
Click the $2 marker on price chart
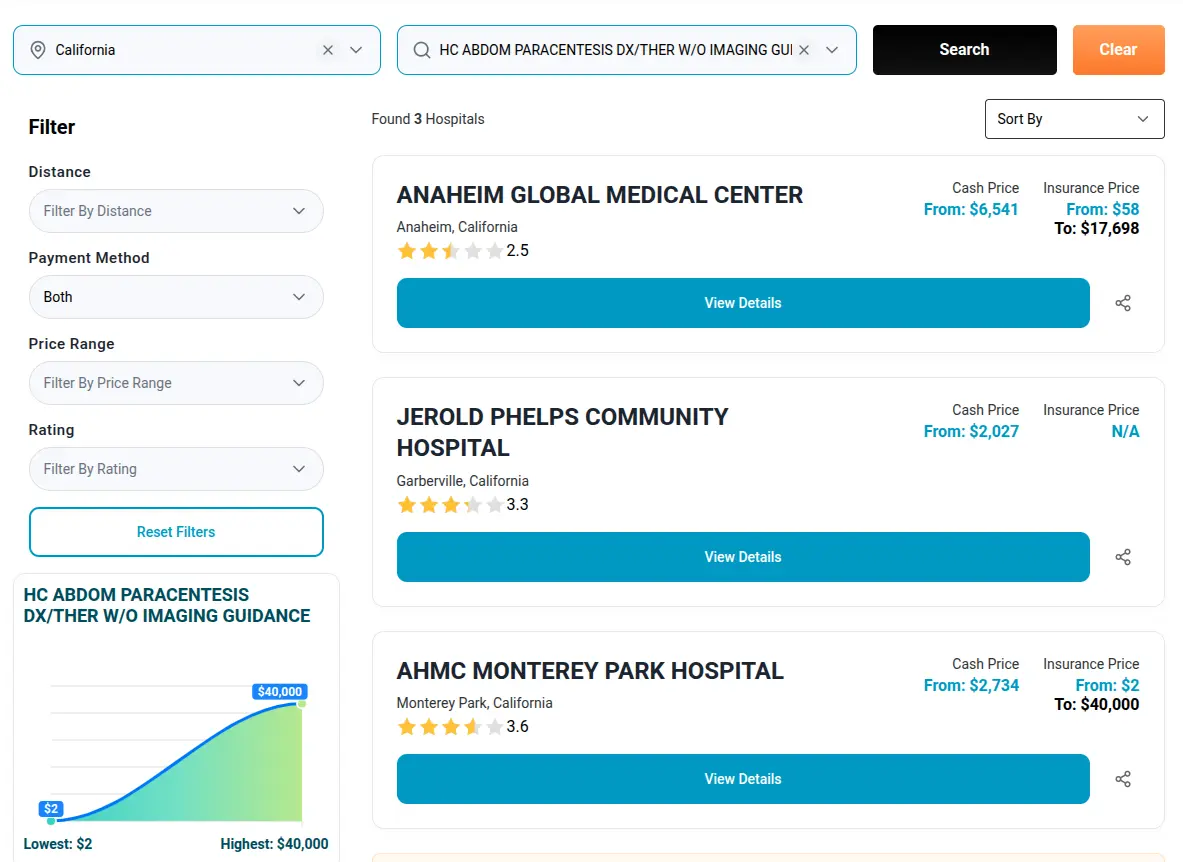tap(51, 808)
